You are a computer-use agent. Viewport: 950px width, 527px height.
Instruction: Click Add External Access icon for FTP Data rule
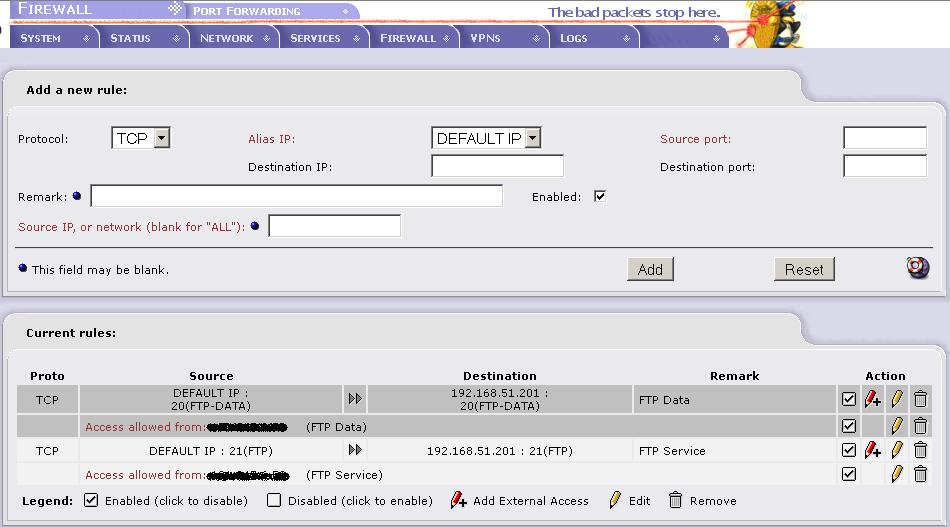tap(873, 399)
